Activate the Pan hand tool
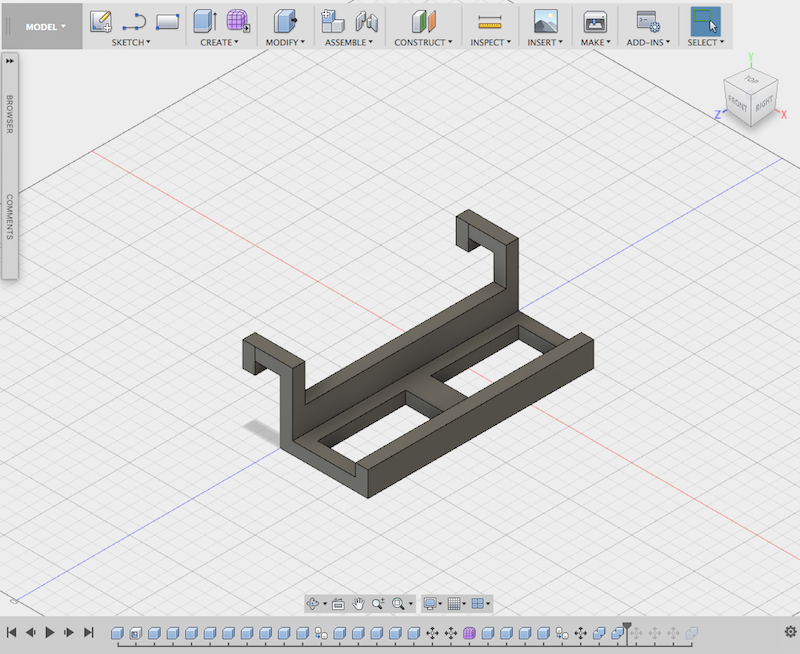This screenshot has height=654, width=800. (358, 604)
